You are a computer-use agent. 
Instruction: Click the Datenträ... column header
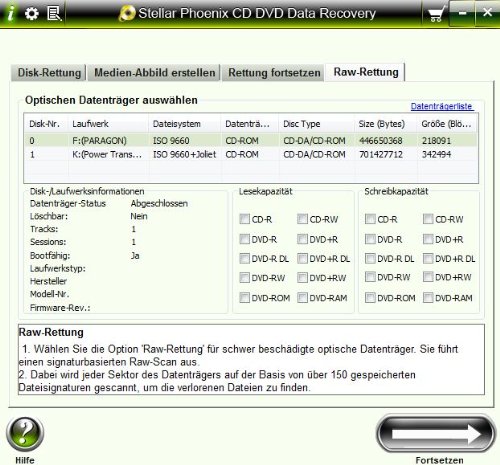coord(250,124)
